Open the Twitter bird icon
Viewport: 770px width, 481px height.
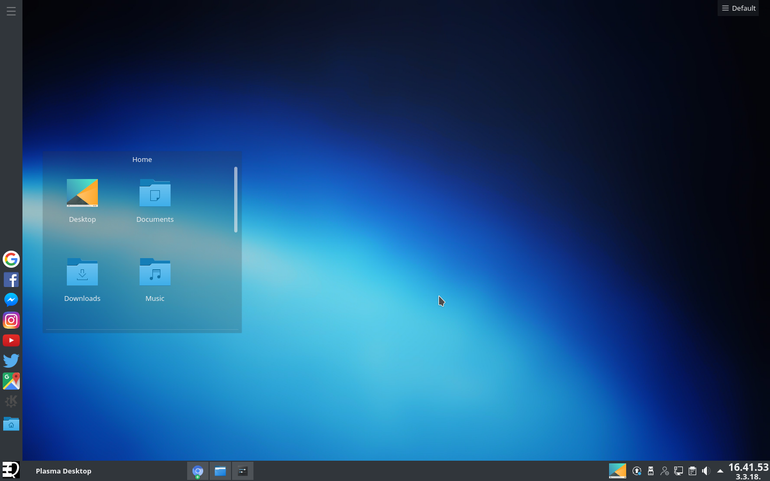(11, 361)
